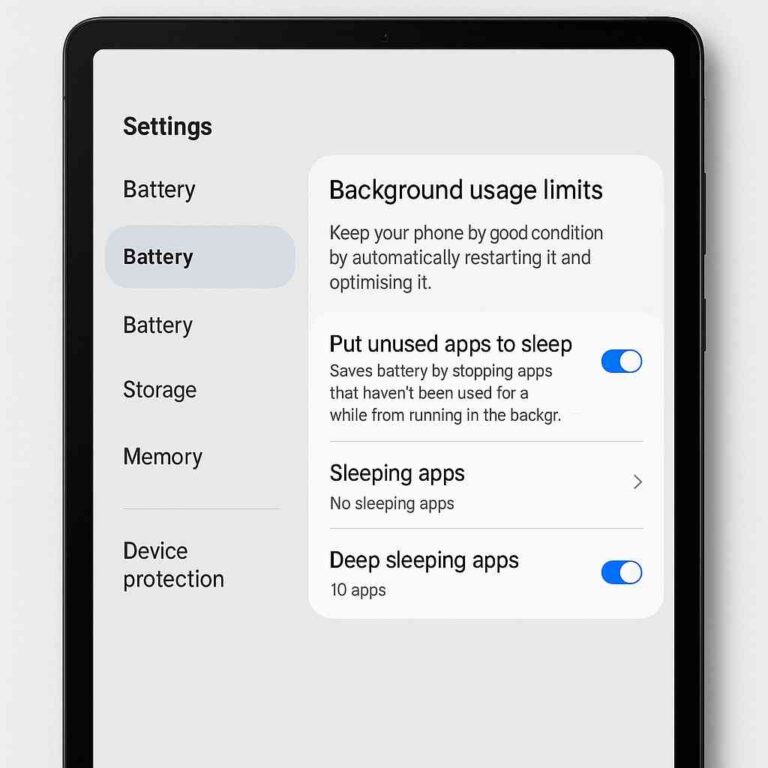Open Sleeping apps using its chevron arrow

637,482
